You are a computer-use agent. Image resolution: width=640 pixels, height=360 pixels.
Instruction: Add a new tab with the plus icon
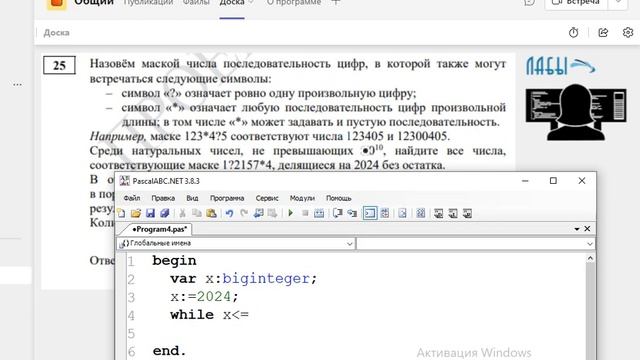[x=336, y=2]
